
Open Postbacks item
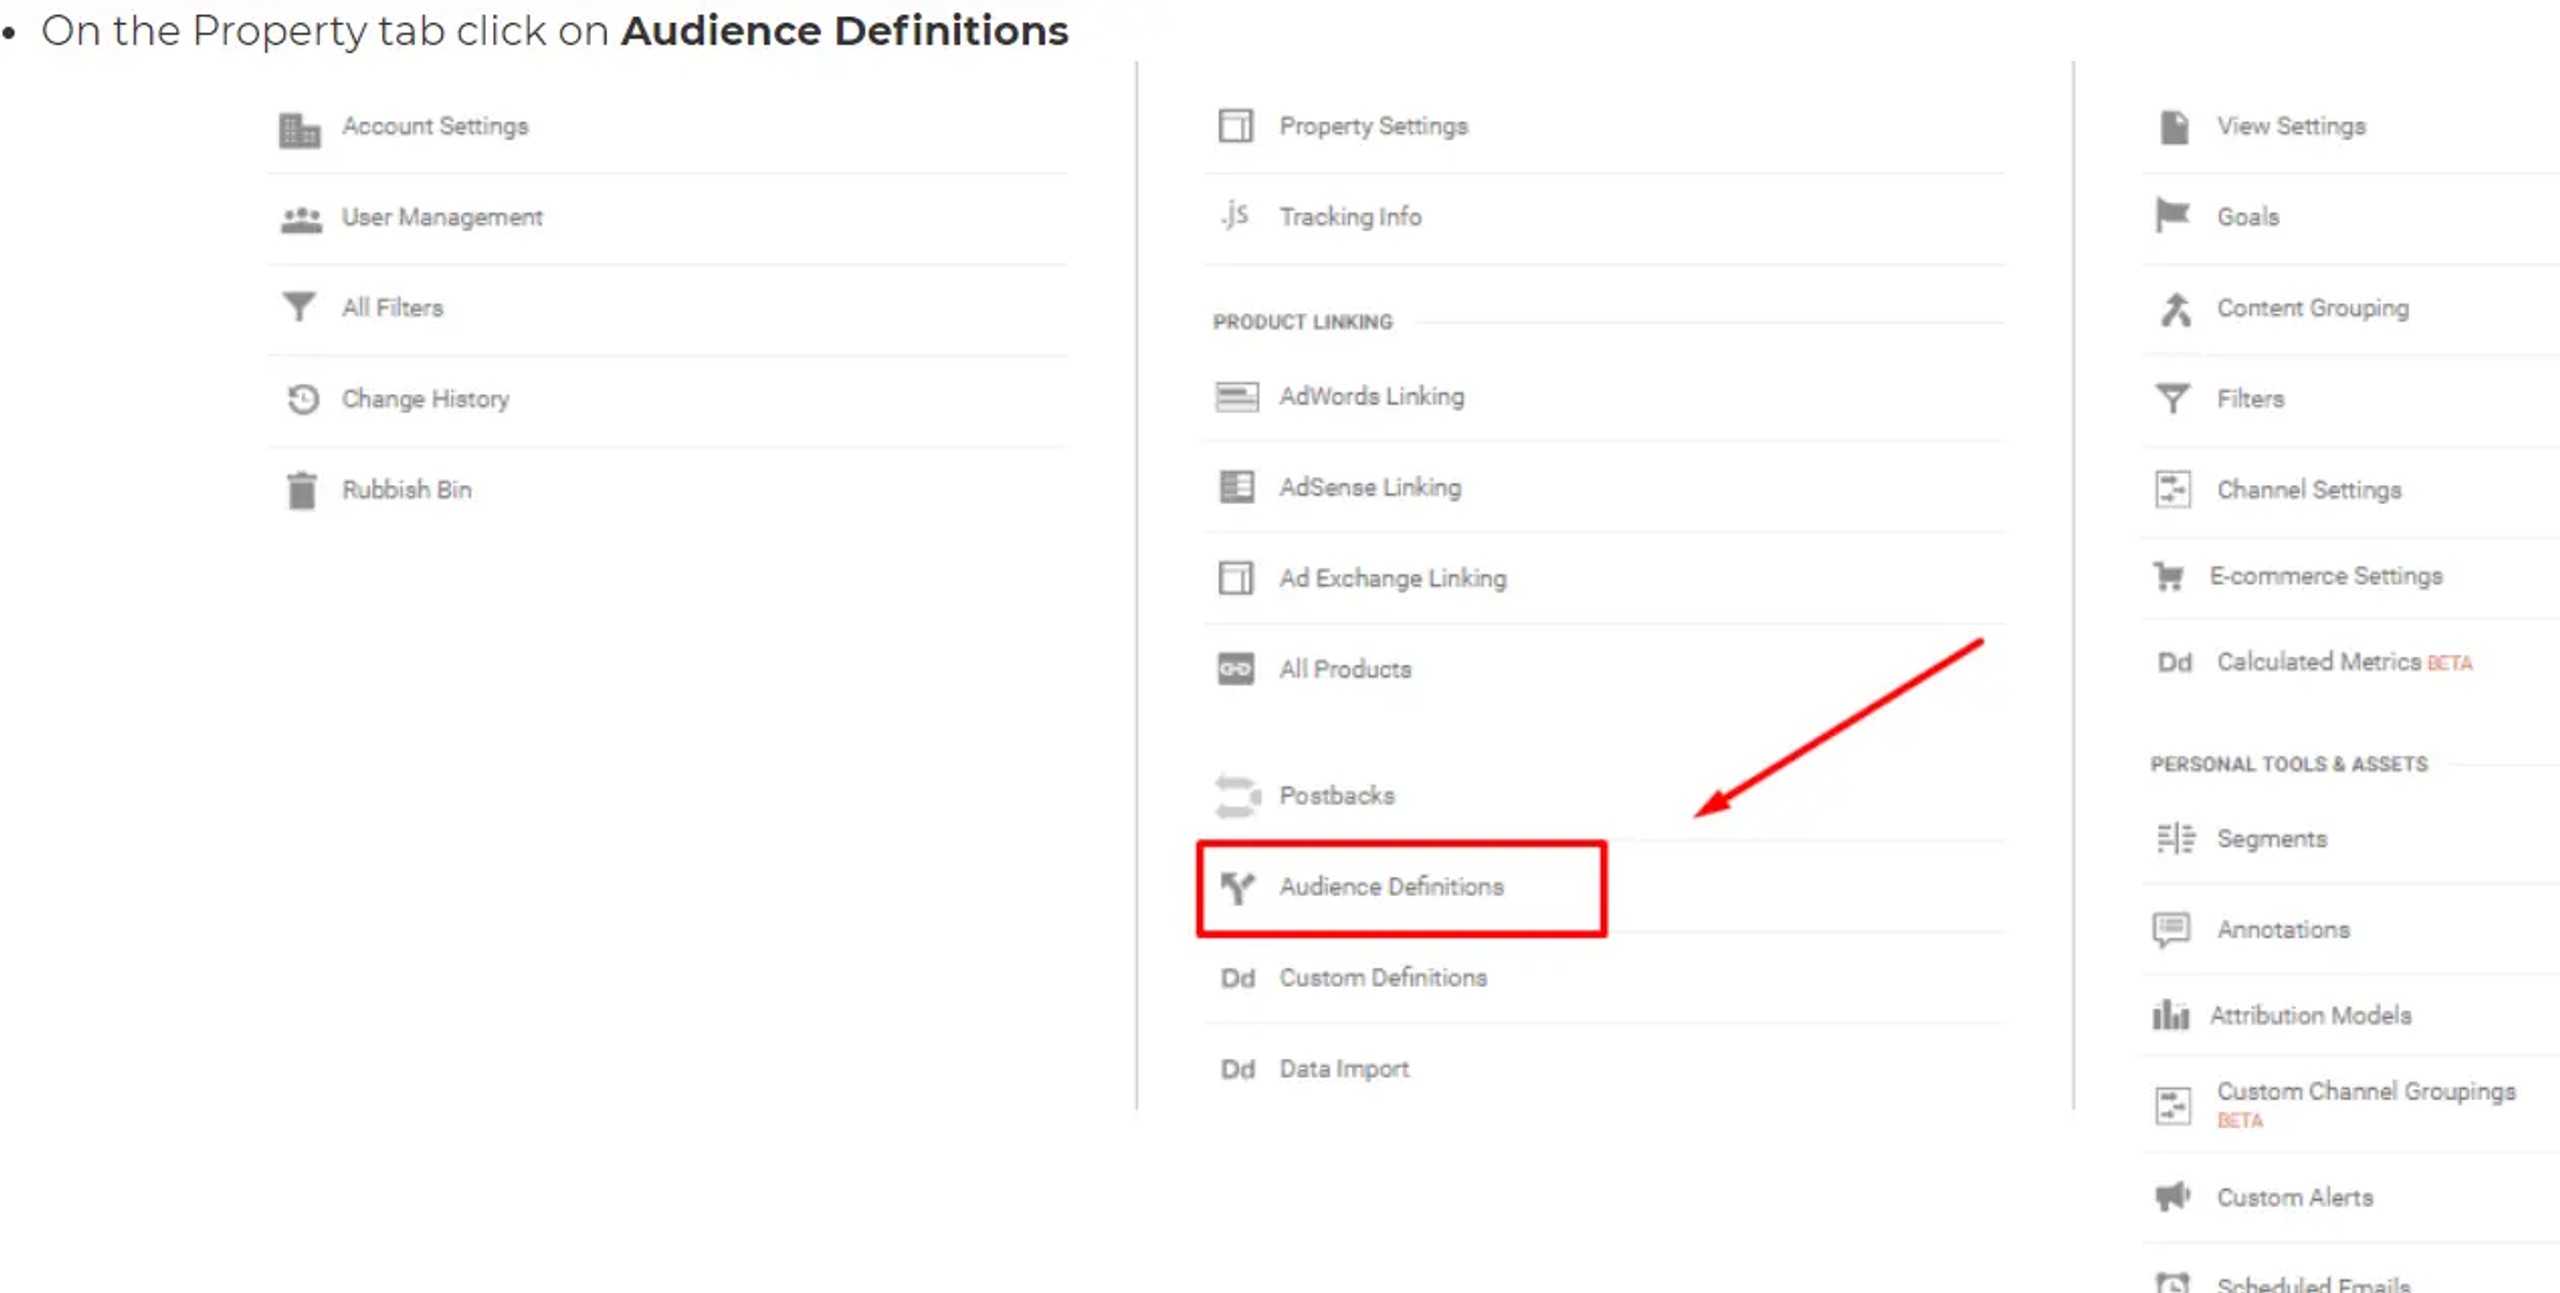coord(1337,795)
